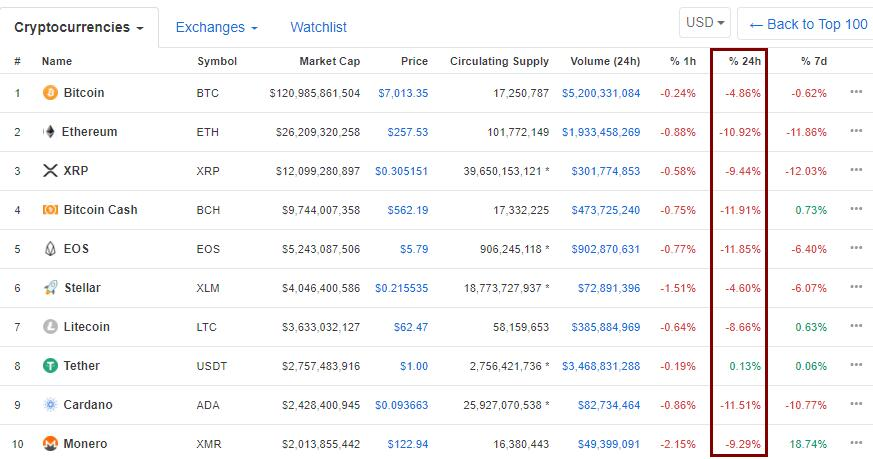Click the XRP cross logo icon

[x=50, y=170]
